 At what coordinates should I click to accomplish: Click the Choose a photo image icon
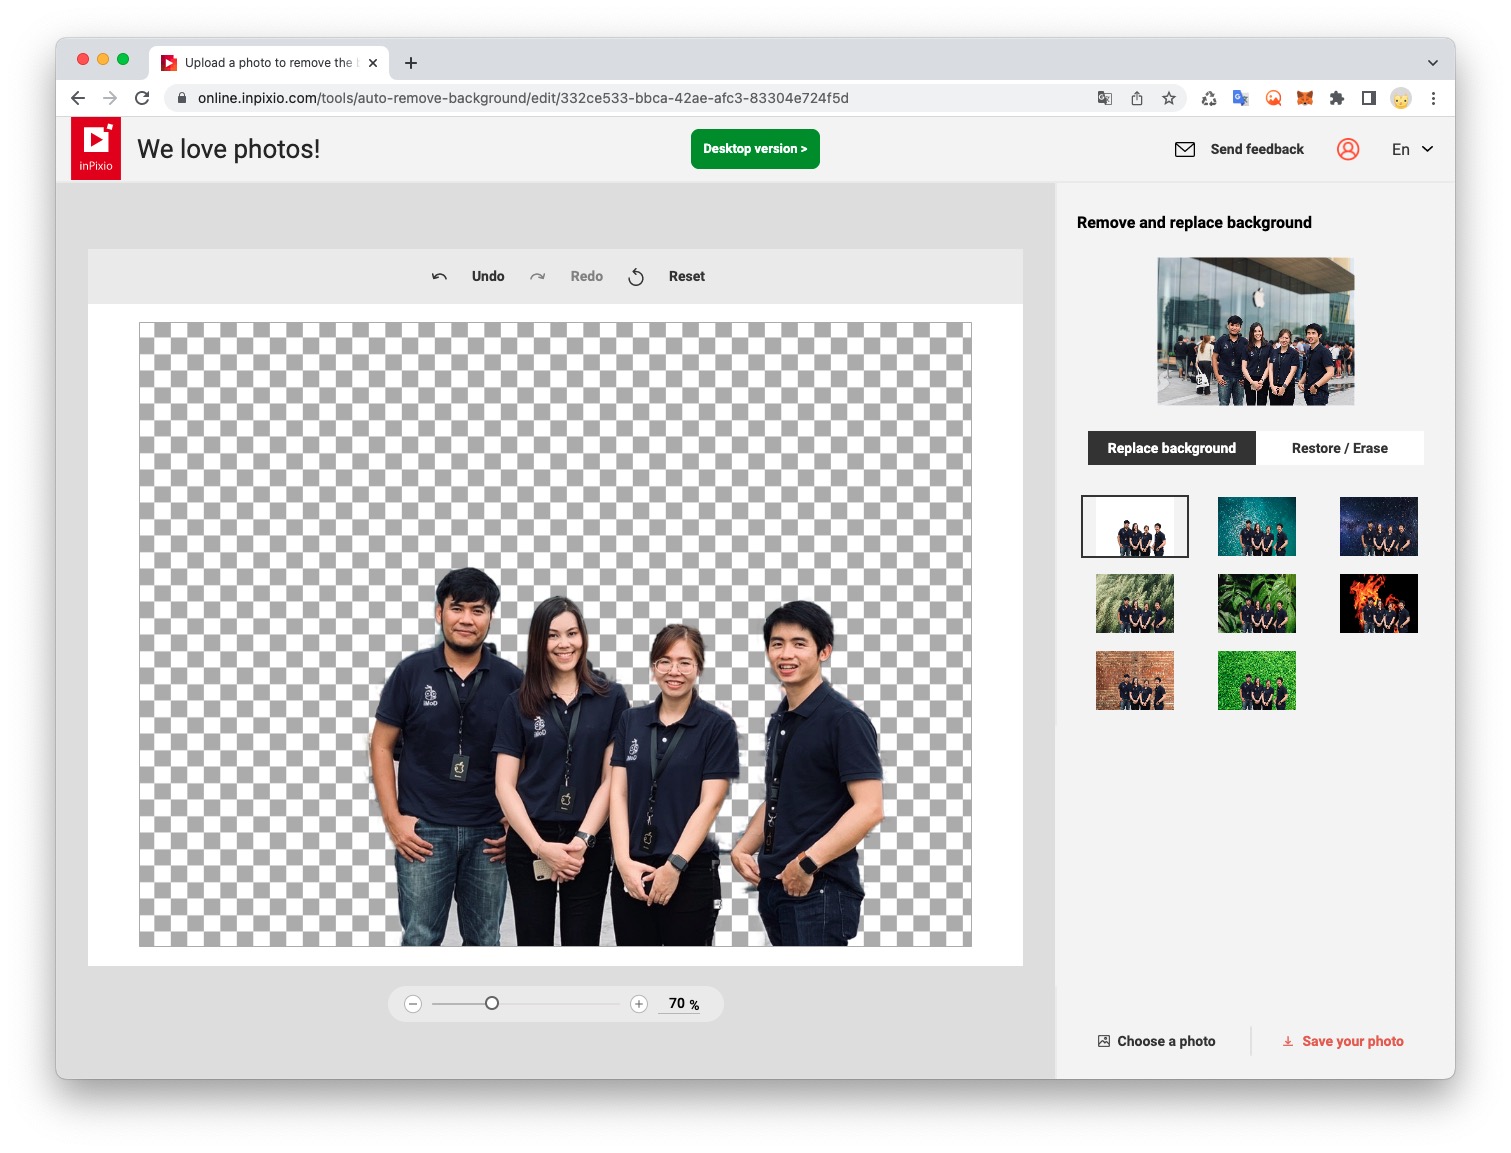point(1103,1041)
